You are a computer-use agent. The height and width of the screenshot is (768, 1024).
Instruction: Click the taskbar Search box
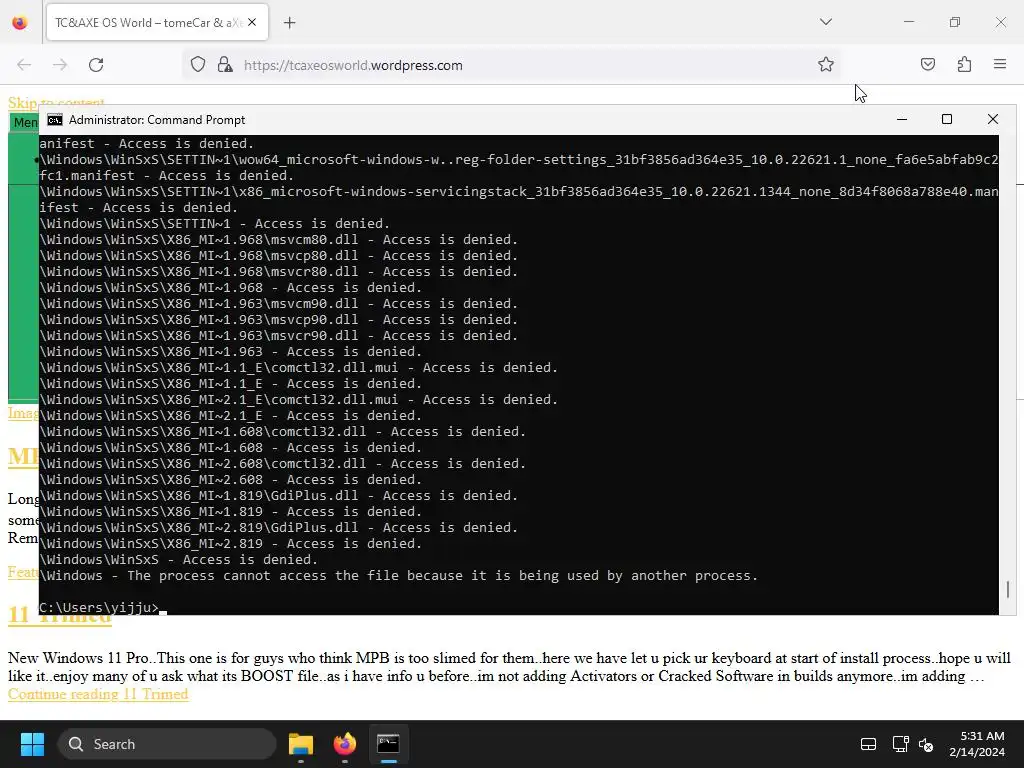[x=167, y=744]
